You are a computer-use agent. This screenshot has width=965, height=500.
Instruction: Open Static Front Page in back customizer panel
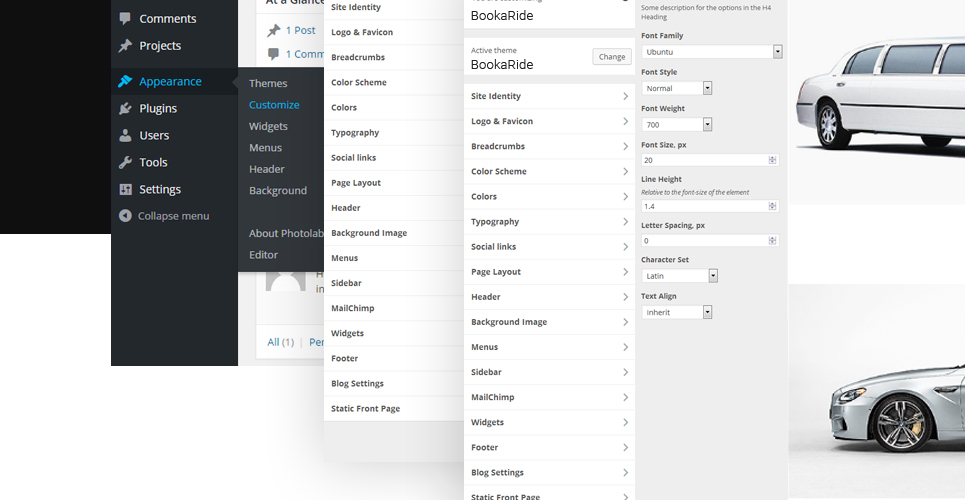pyautogui.click(x=394, y=408)
